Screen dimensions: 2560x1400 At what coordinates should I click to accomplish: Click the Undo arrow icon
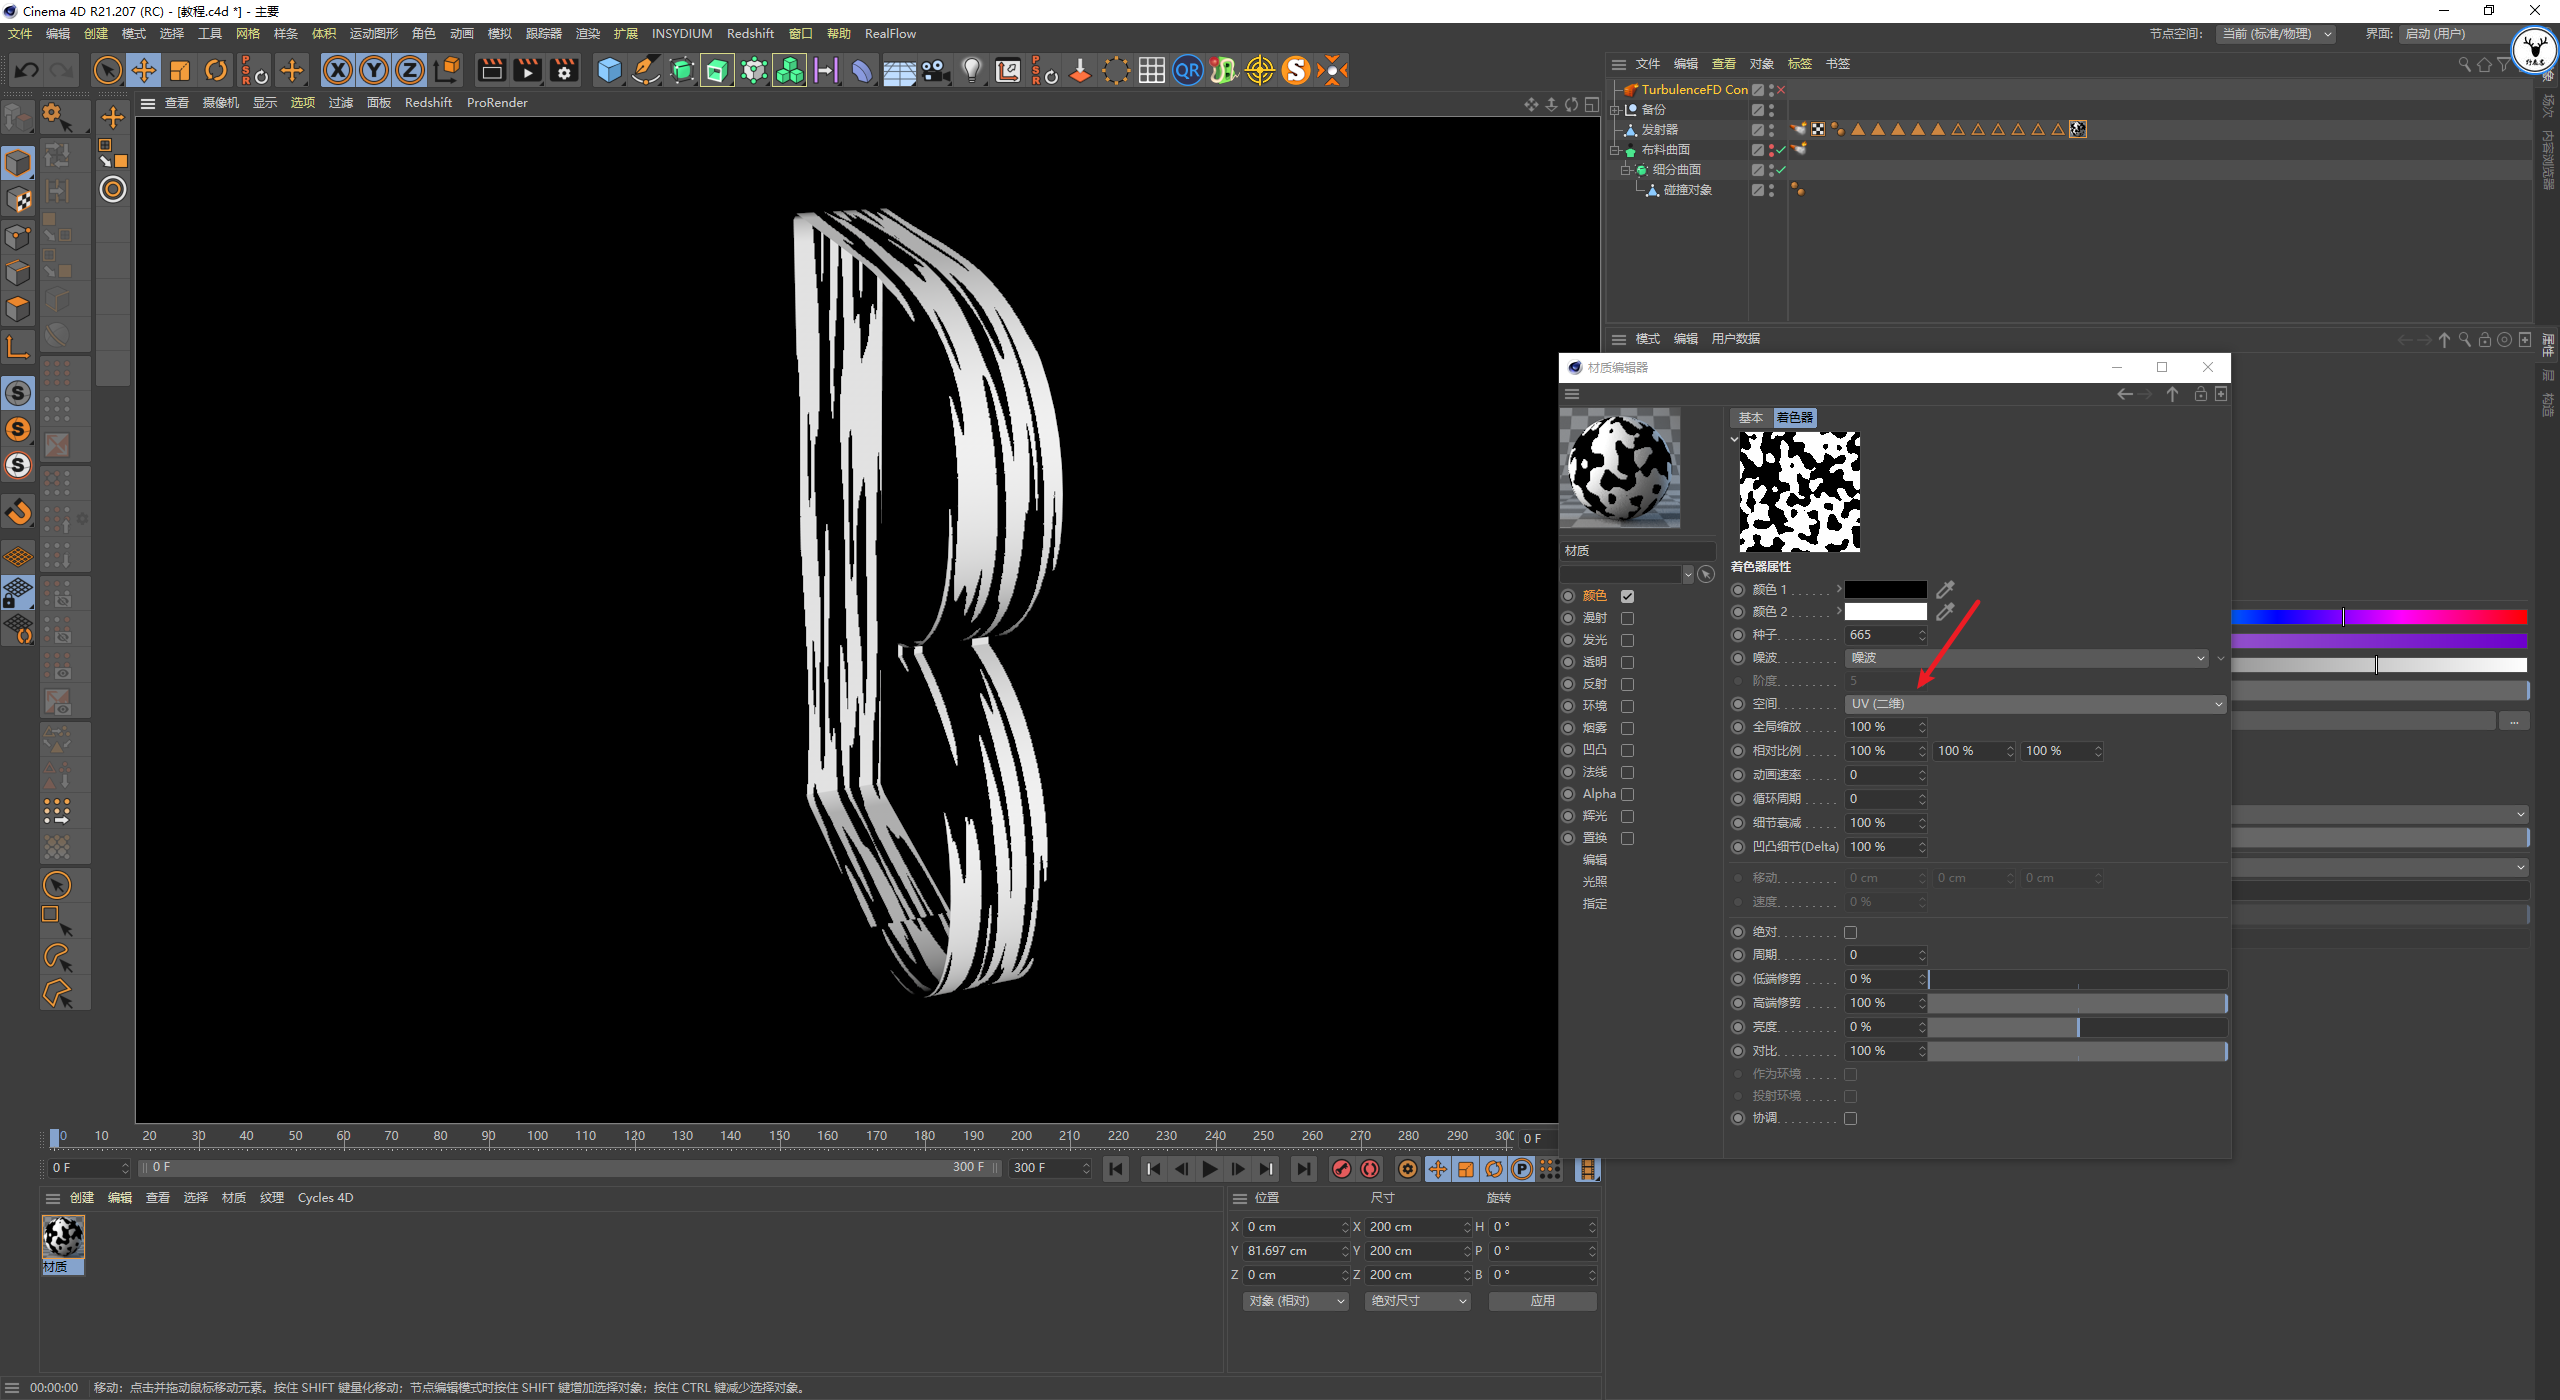pos(27,70)
